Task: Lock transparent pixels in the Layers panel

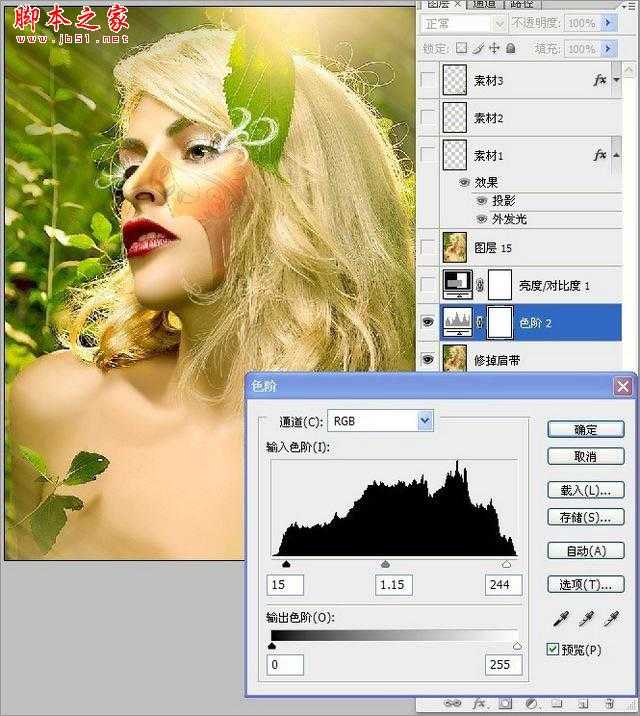Action: (462, 48)
